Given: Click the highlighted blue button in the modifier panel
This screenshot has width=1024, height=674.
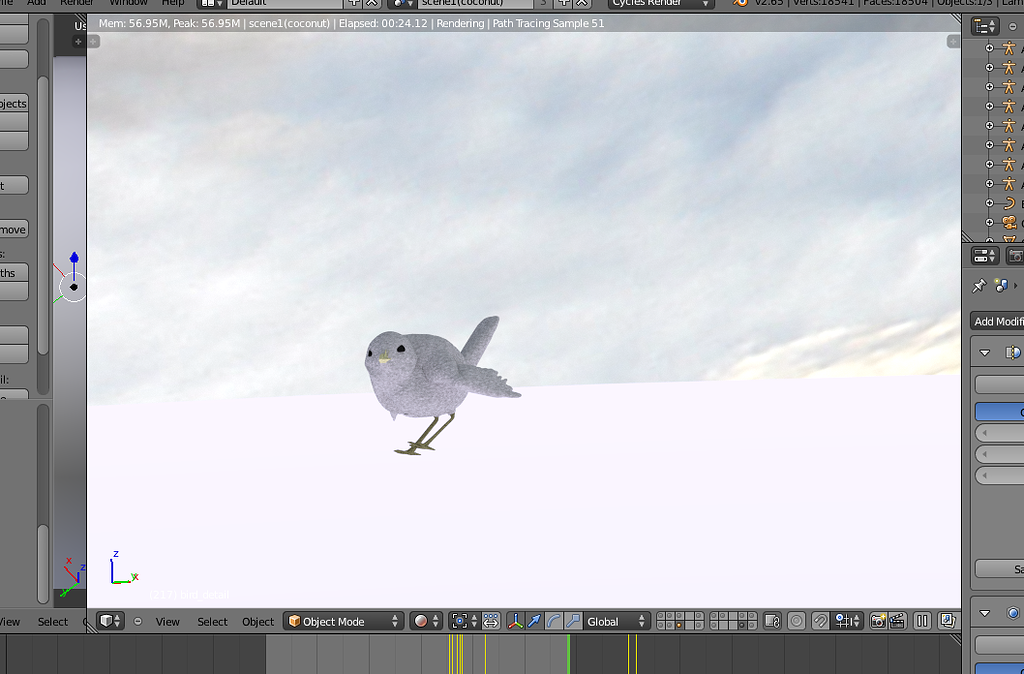Looking at the screenshot, I should [1000, 411].
